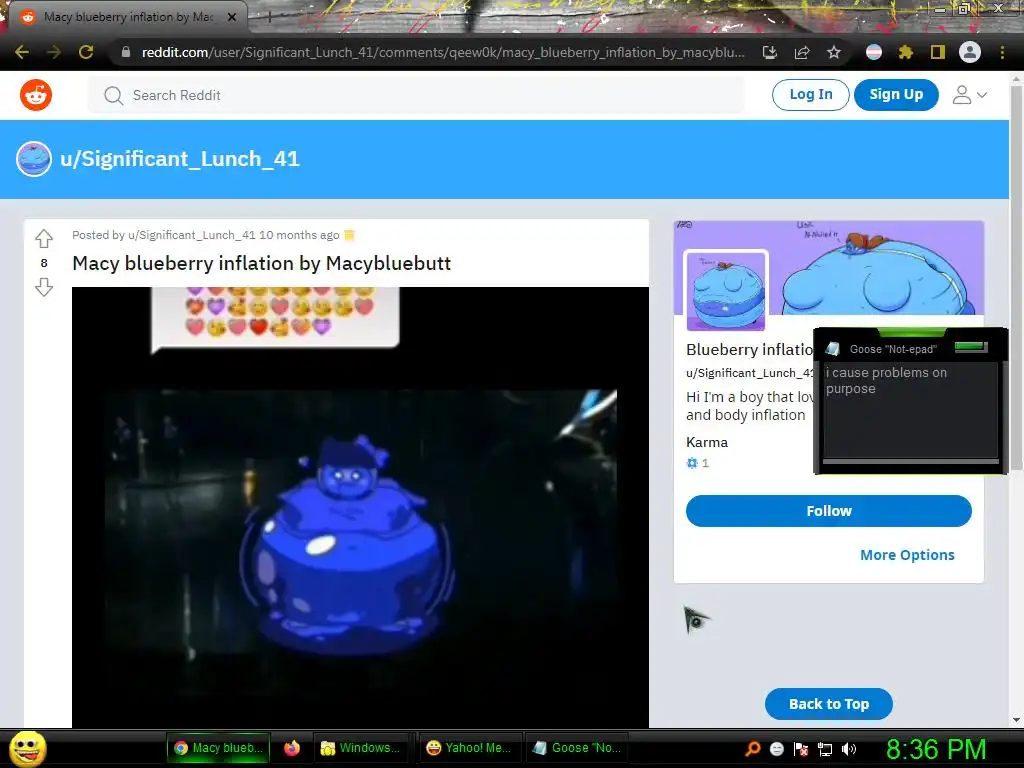Click the yellow post note icon
The height and width of the screenshot is (768, 1024).
pos(349,235)
